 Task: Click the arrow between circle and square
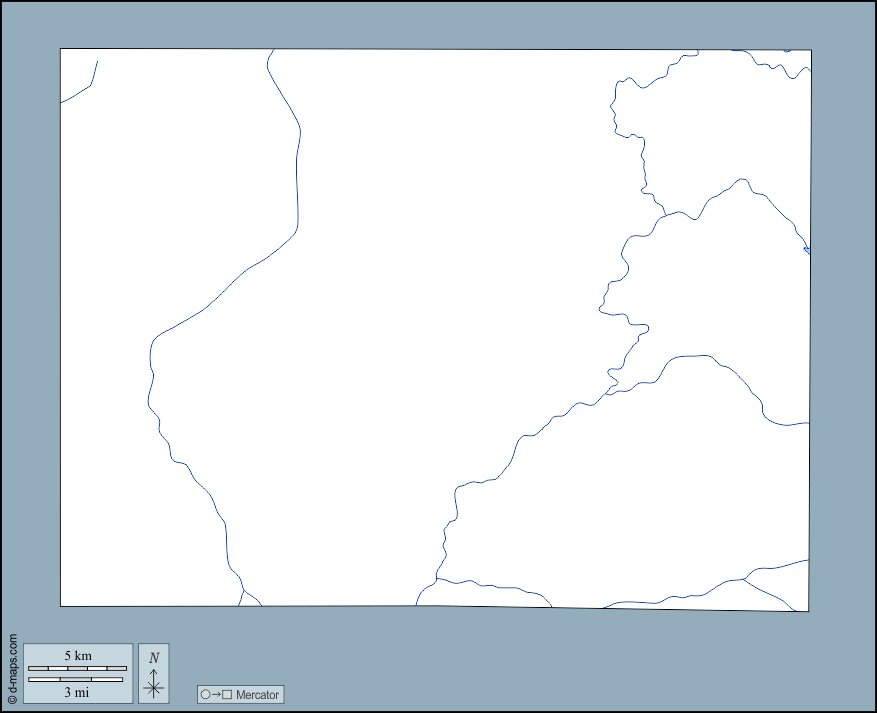click(x=216, y=695)
